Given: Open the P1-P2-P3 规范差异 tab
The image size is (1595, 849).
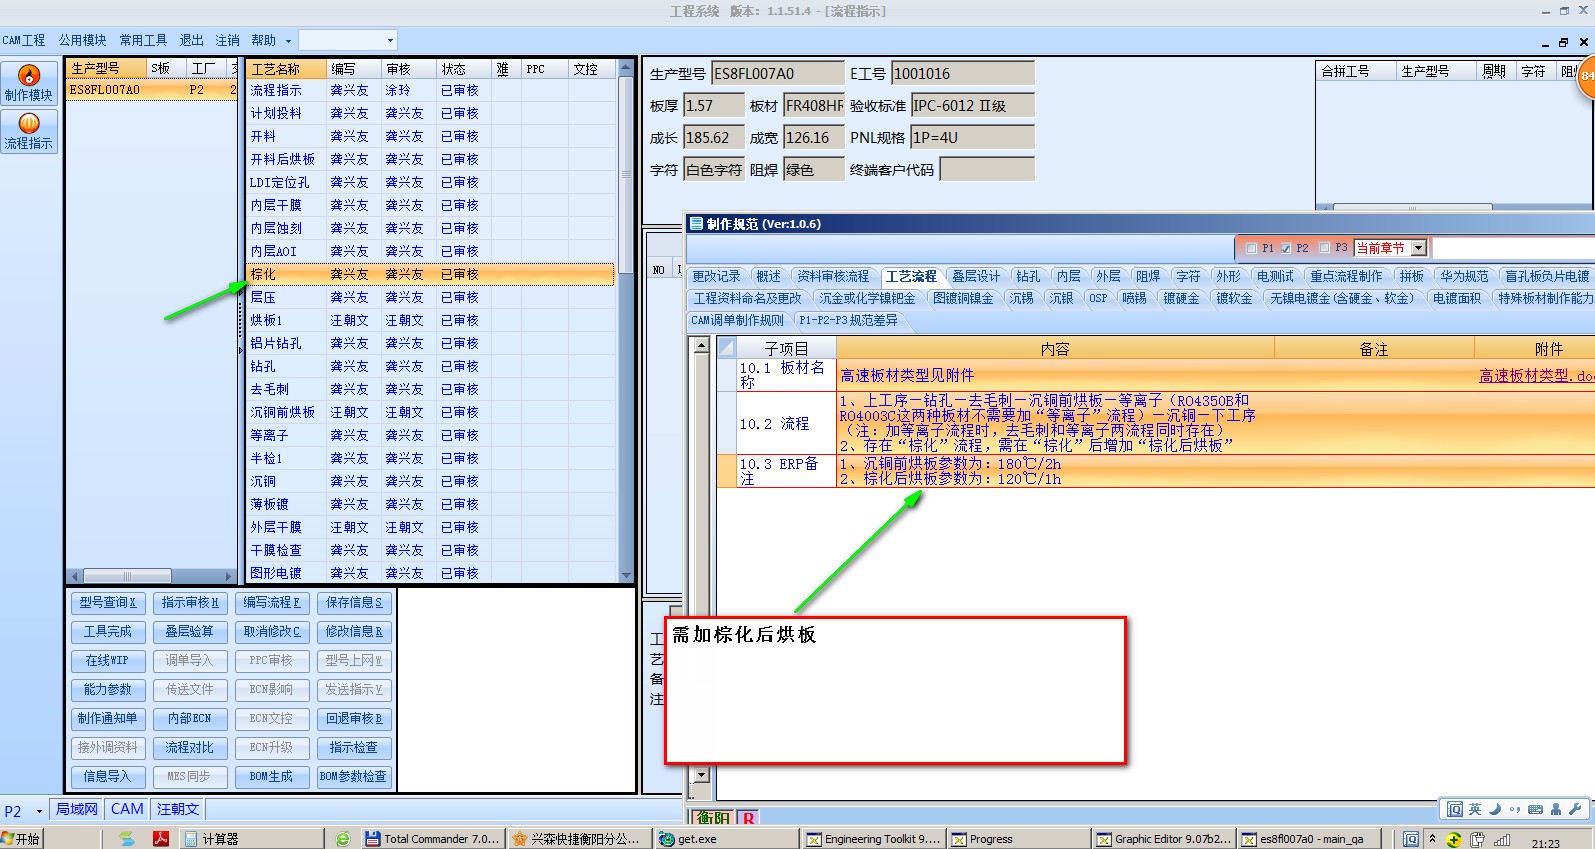Looking at the screenshot, I should 848,320.
